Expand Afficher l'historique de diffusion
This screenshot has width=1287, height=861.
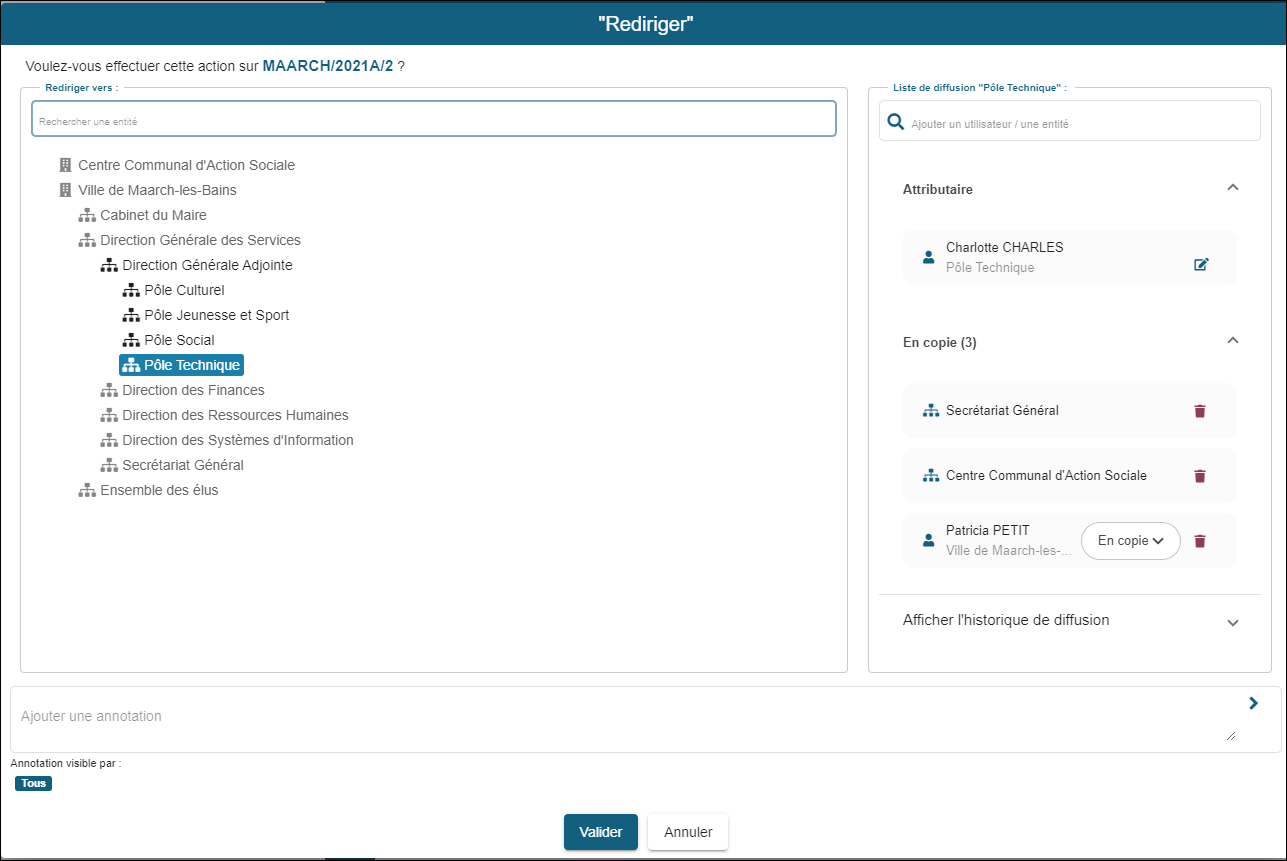[1233, 622]
